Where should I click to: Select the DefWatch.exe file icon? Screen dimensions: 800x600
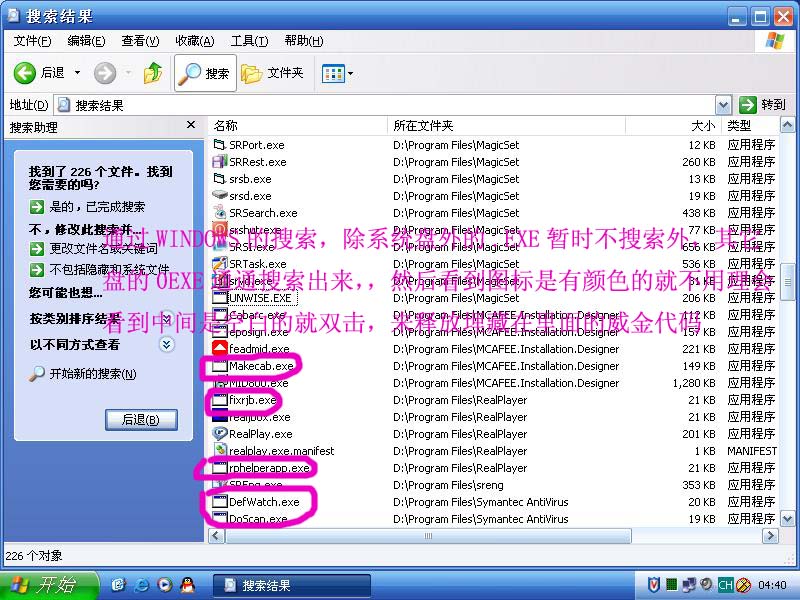click(219, 502)
